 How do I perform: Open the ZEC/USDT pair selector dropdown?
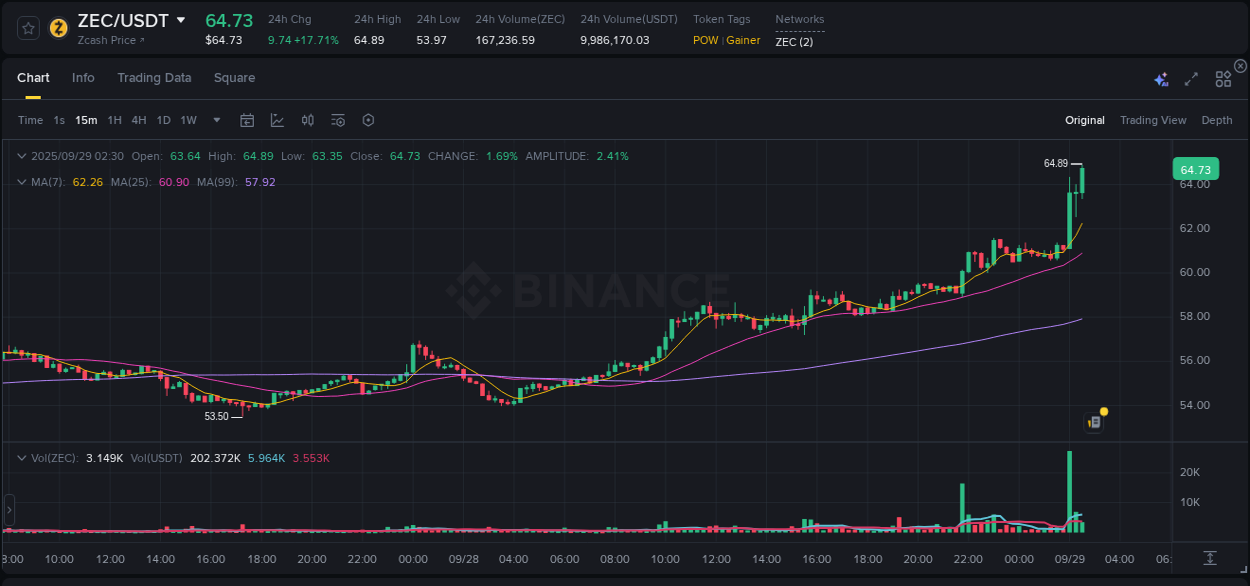181,19
